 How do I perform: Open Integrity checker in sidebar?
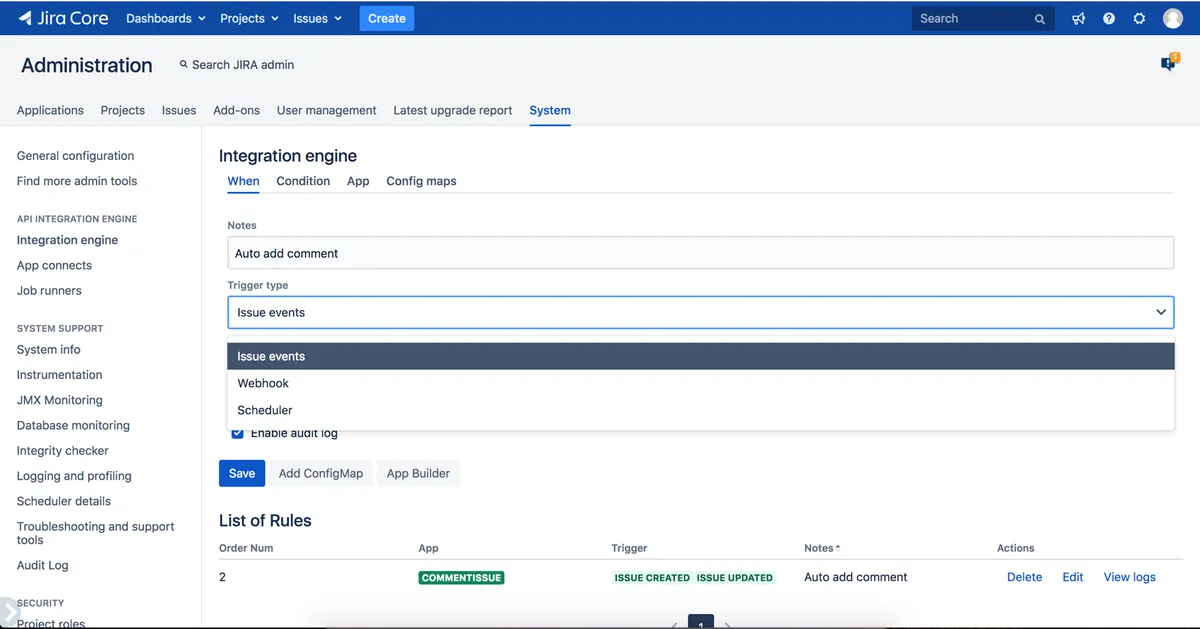(x=63, y=451)
